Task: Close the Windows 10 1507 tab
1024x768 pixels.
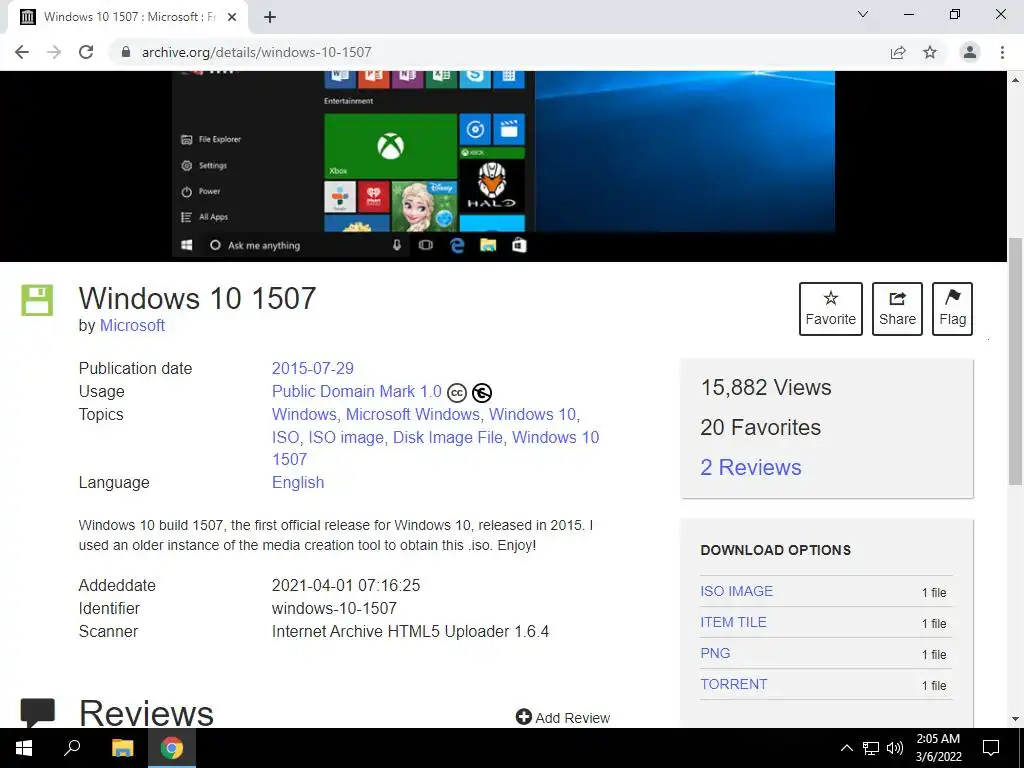Action: [x=232, y=17]
